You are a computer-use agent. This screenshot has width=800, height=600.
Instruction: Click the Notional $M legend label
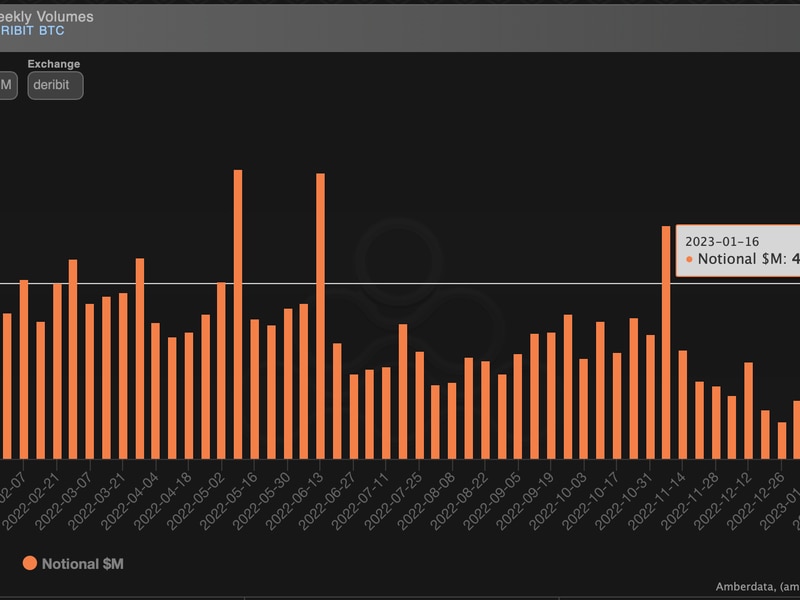pos(84,564)
